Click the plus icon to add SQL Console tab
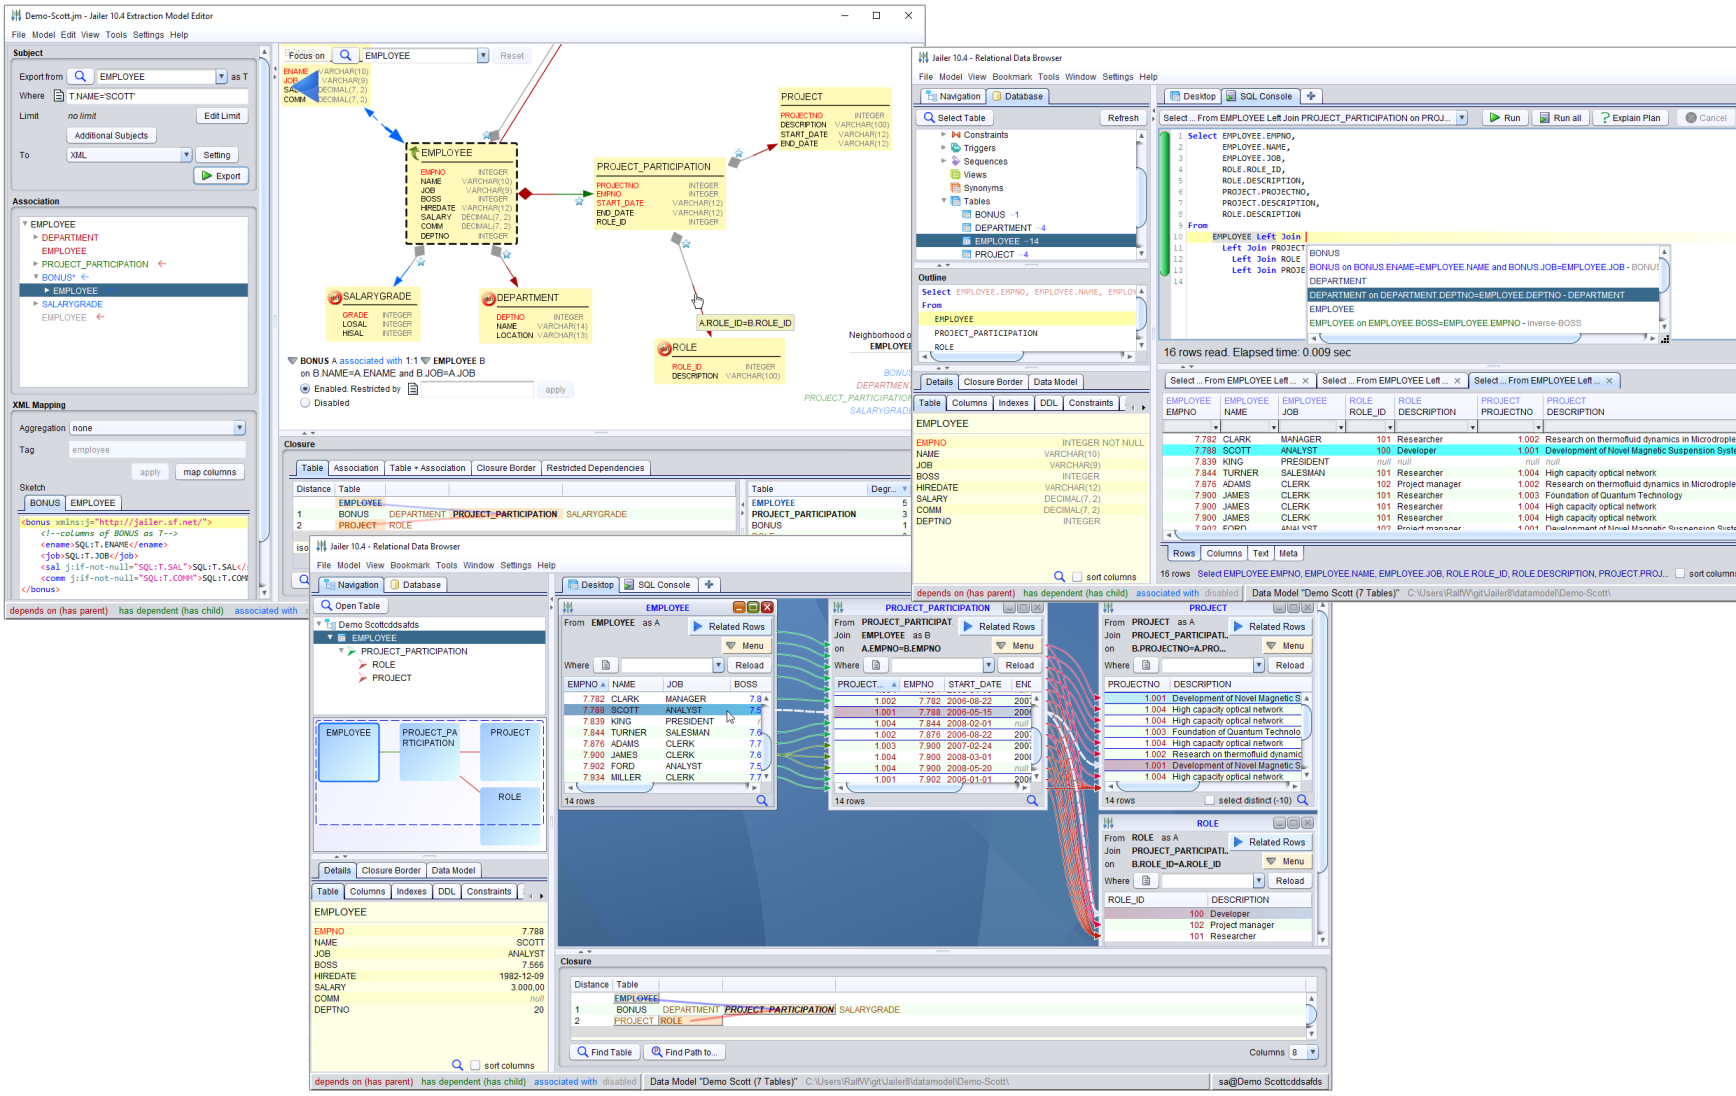Screen dimensions: 1736x1096 (x=1311, y=97)
